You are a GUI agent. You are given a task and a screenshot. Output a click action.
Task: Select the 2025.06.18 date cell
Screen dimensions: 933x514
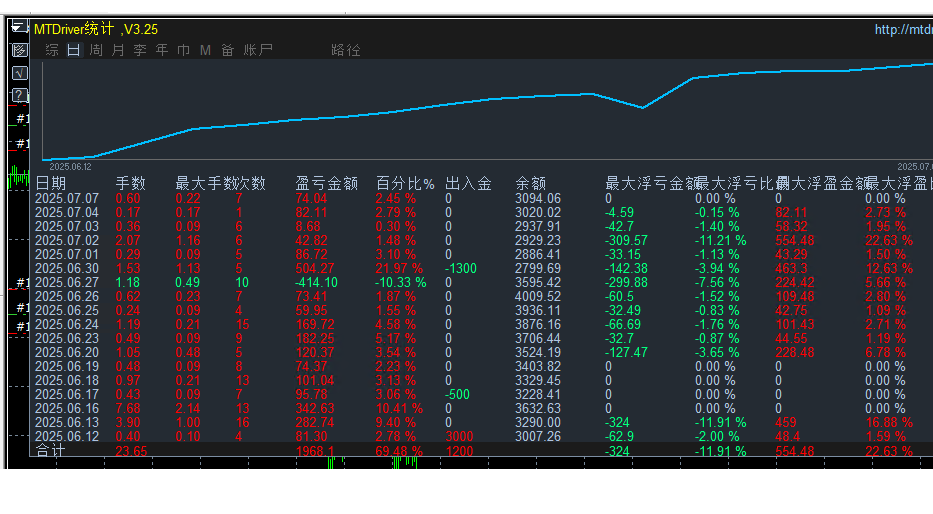coord(67,380)
